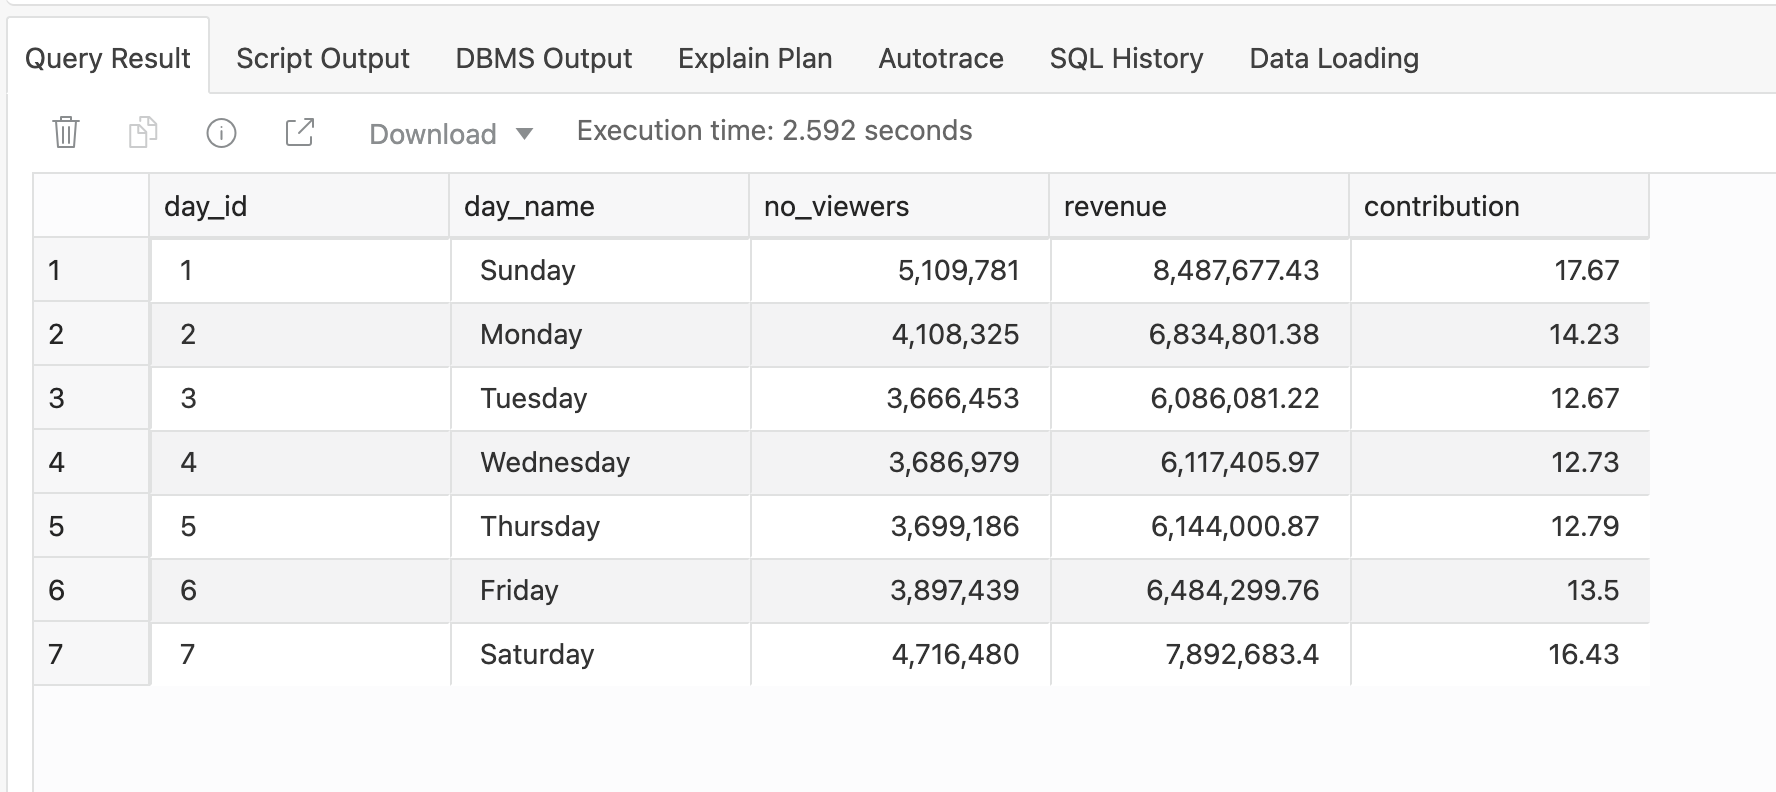Click the 4,108,325 viewers cell
The height and width of the screenshot is (792, 1776).
[x=900, y=334]
